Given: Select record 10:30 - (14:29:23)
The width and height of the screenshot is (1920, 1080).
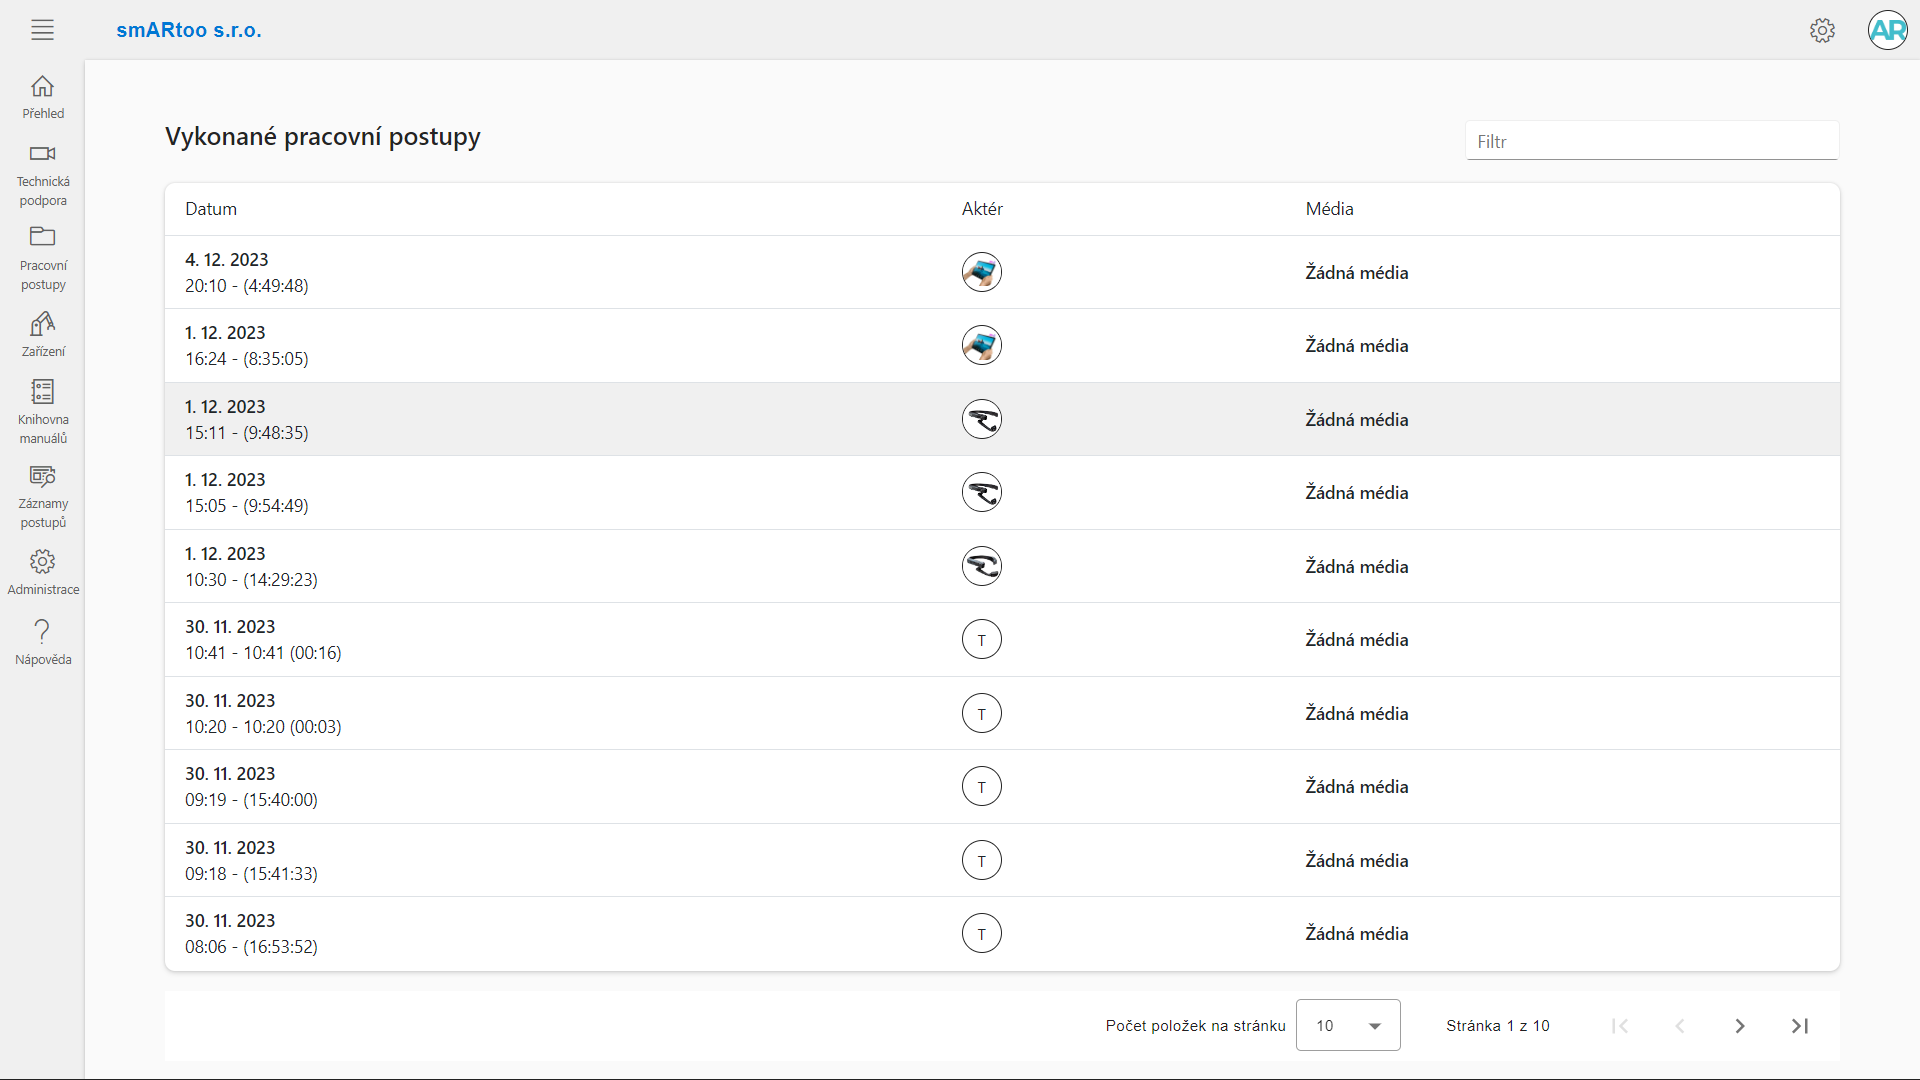Looking at the screenshot, I should point(1002,566).
